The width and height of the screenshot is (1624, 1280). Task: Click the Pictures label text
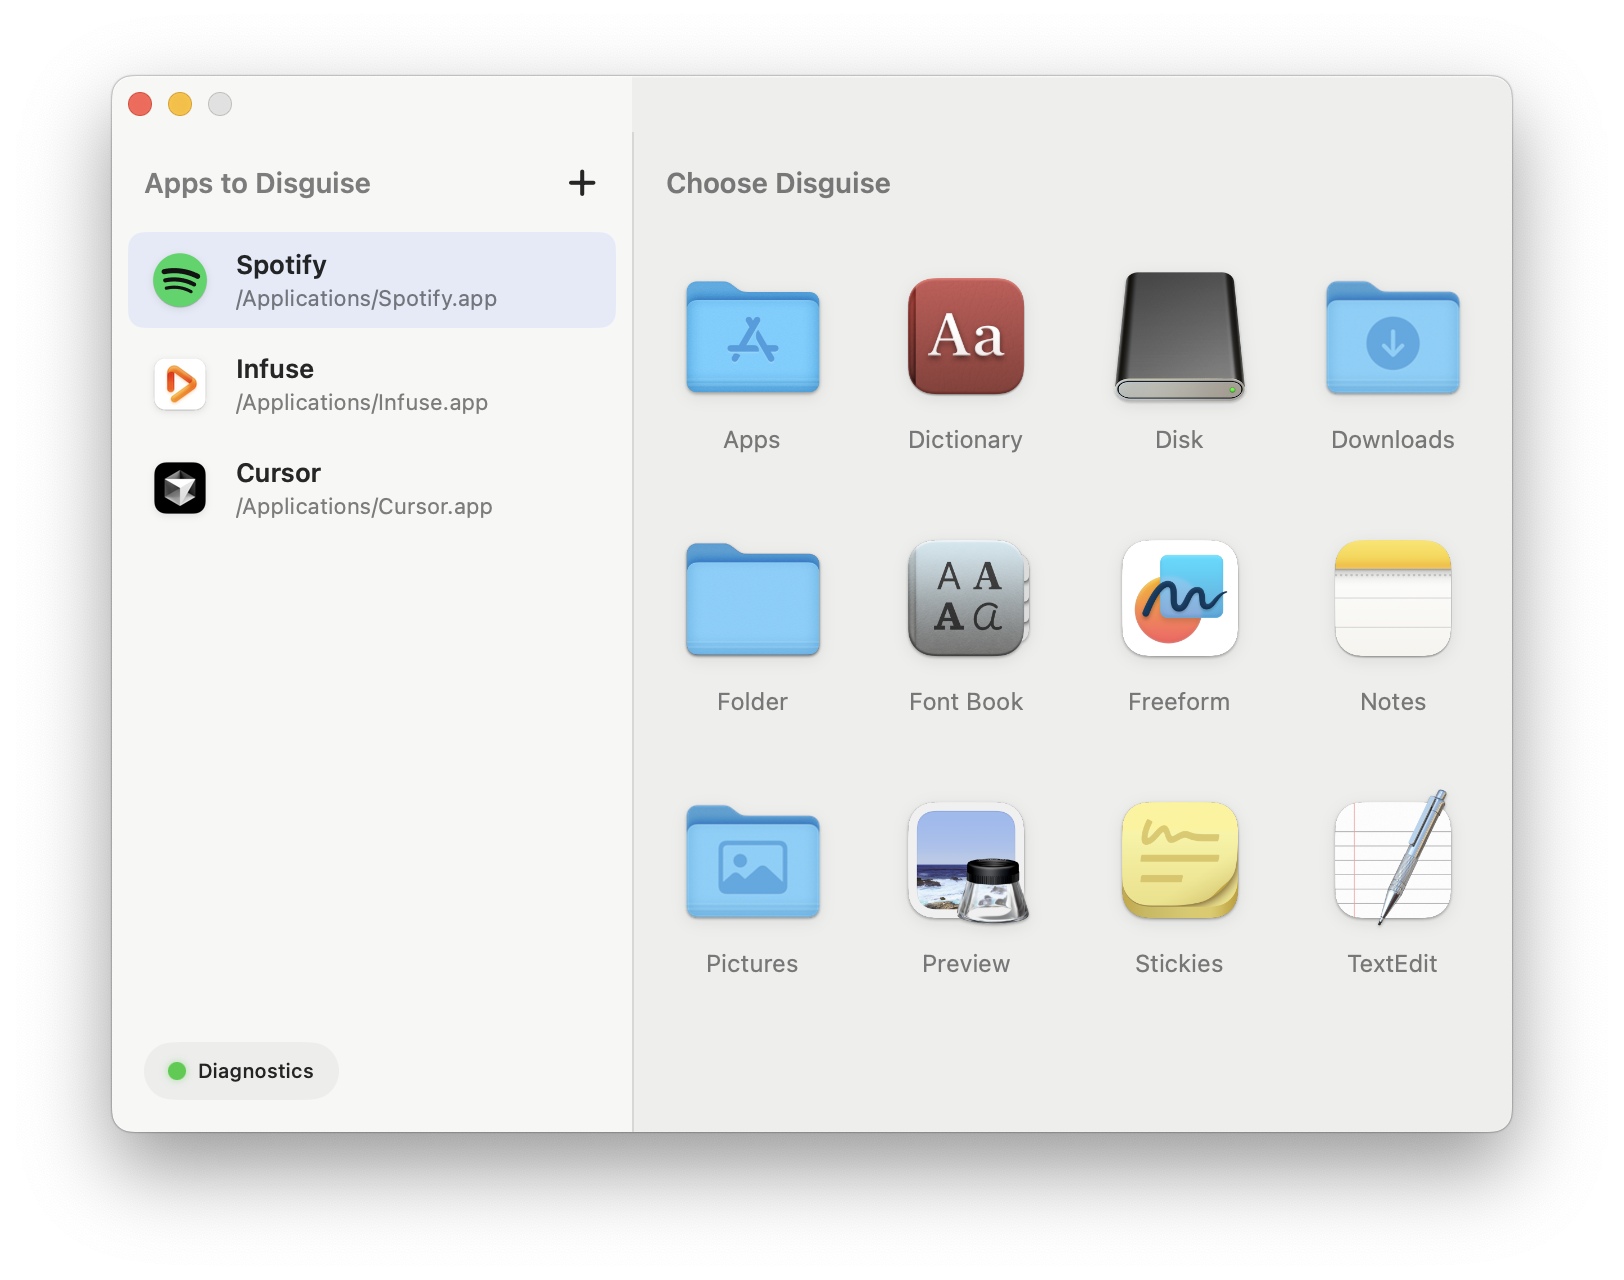[x=752, y=964]
